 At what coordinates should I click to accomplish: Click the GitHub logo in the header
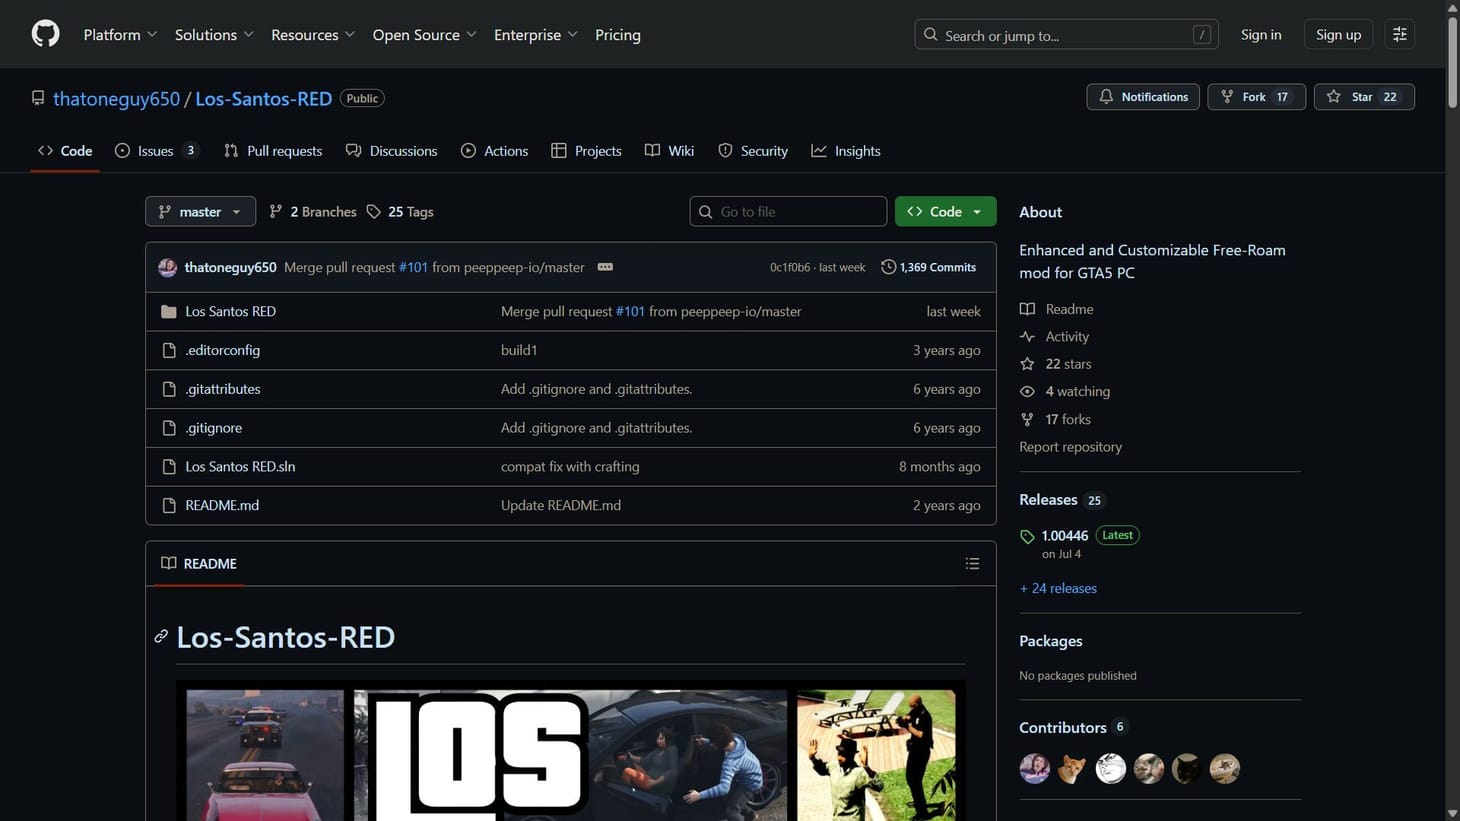pos(44,33)
